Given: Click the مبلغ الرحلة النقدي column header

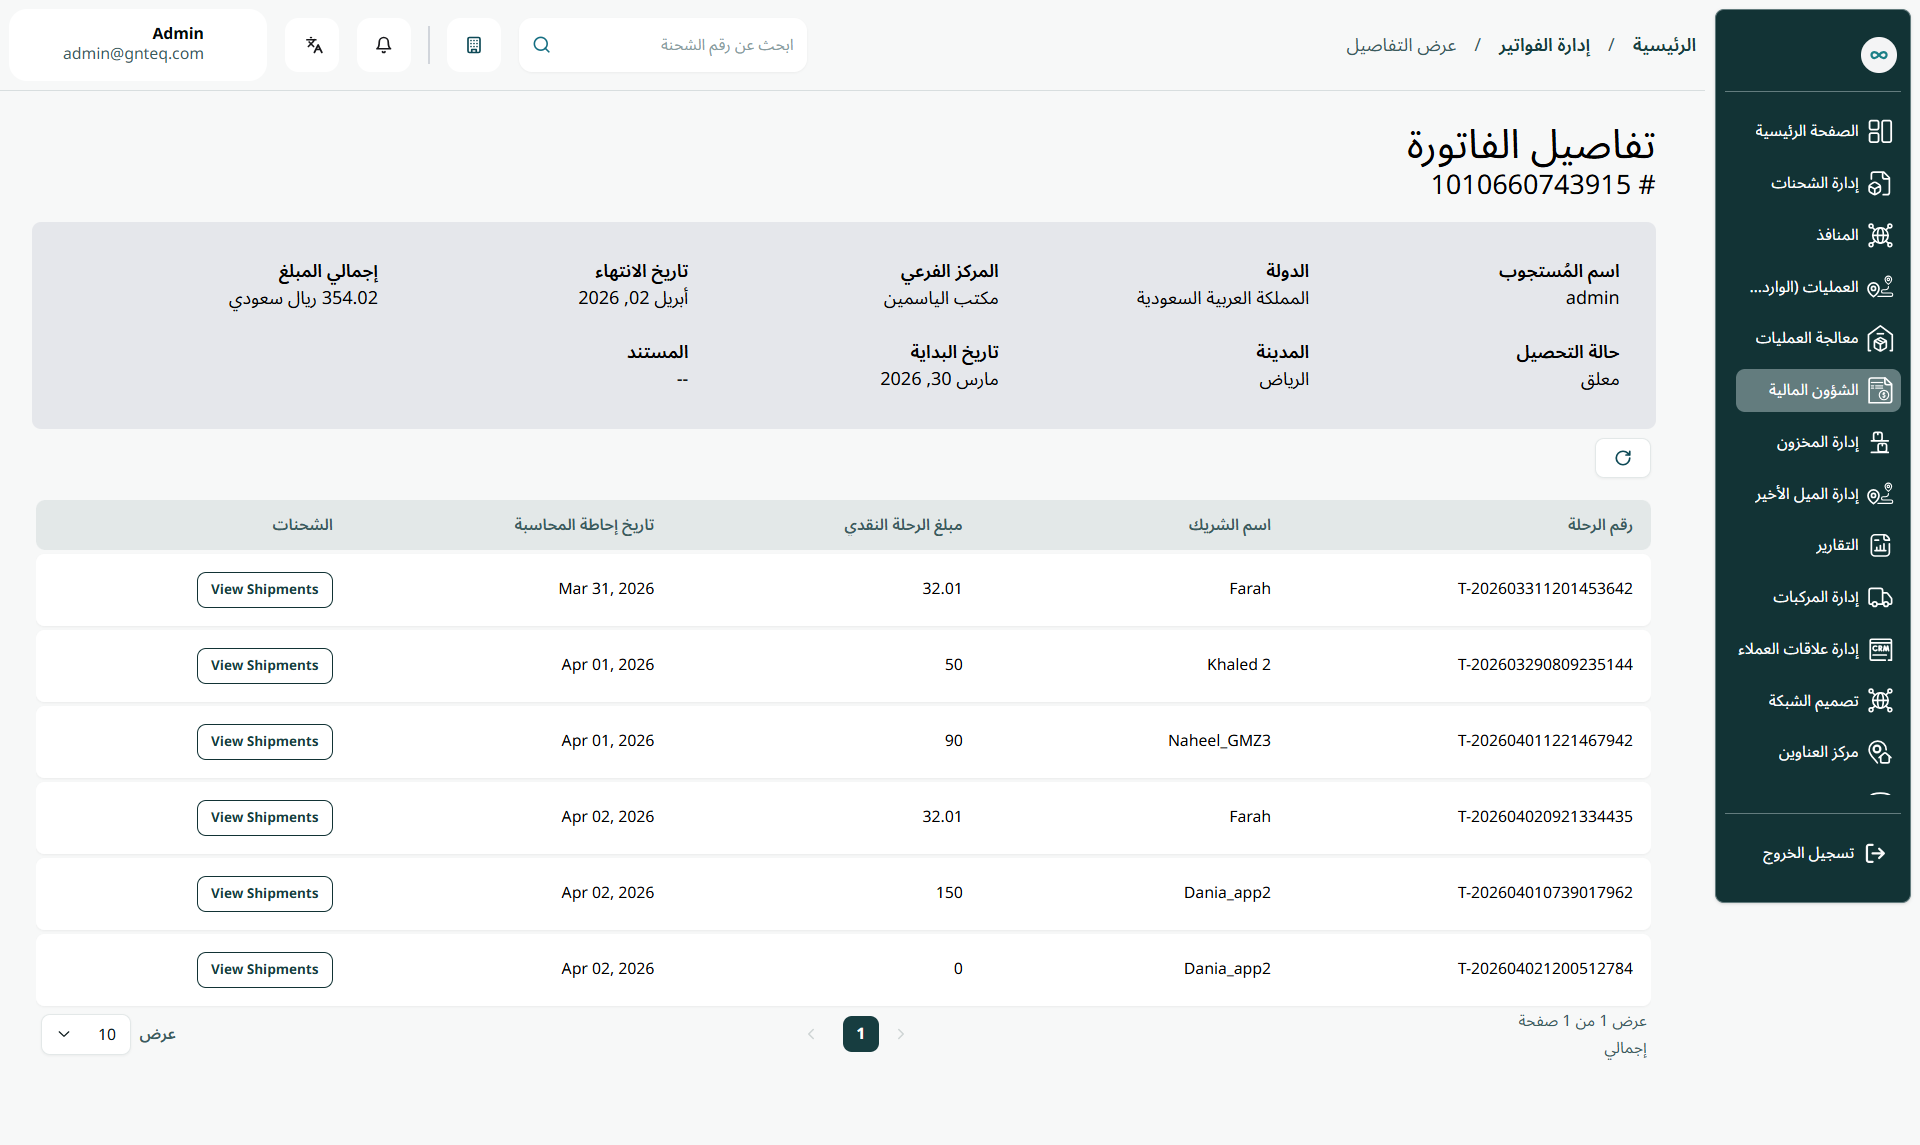Looking at the screenshot, I should (x=902, y=525).
